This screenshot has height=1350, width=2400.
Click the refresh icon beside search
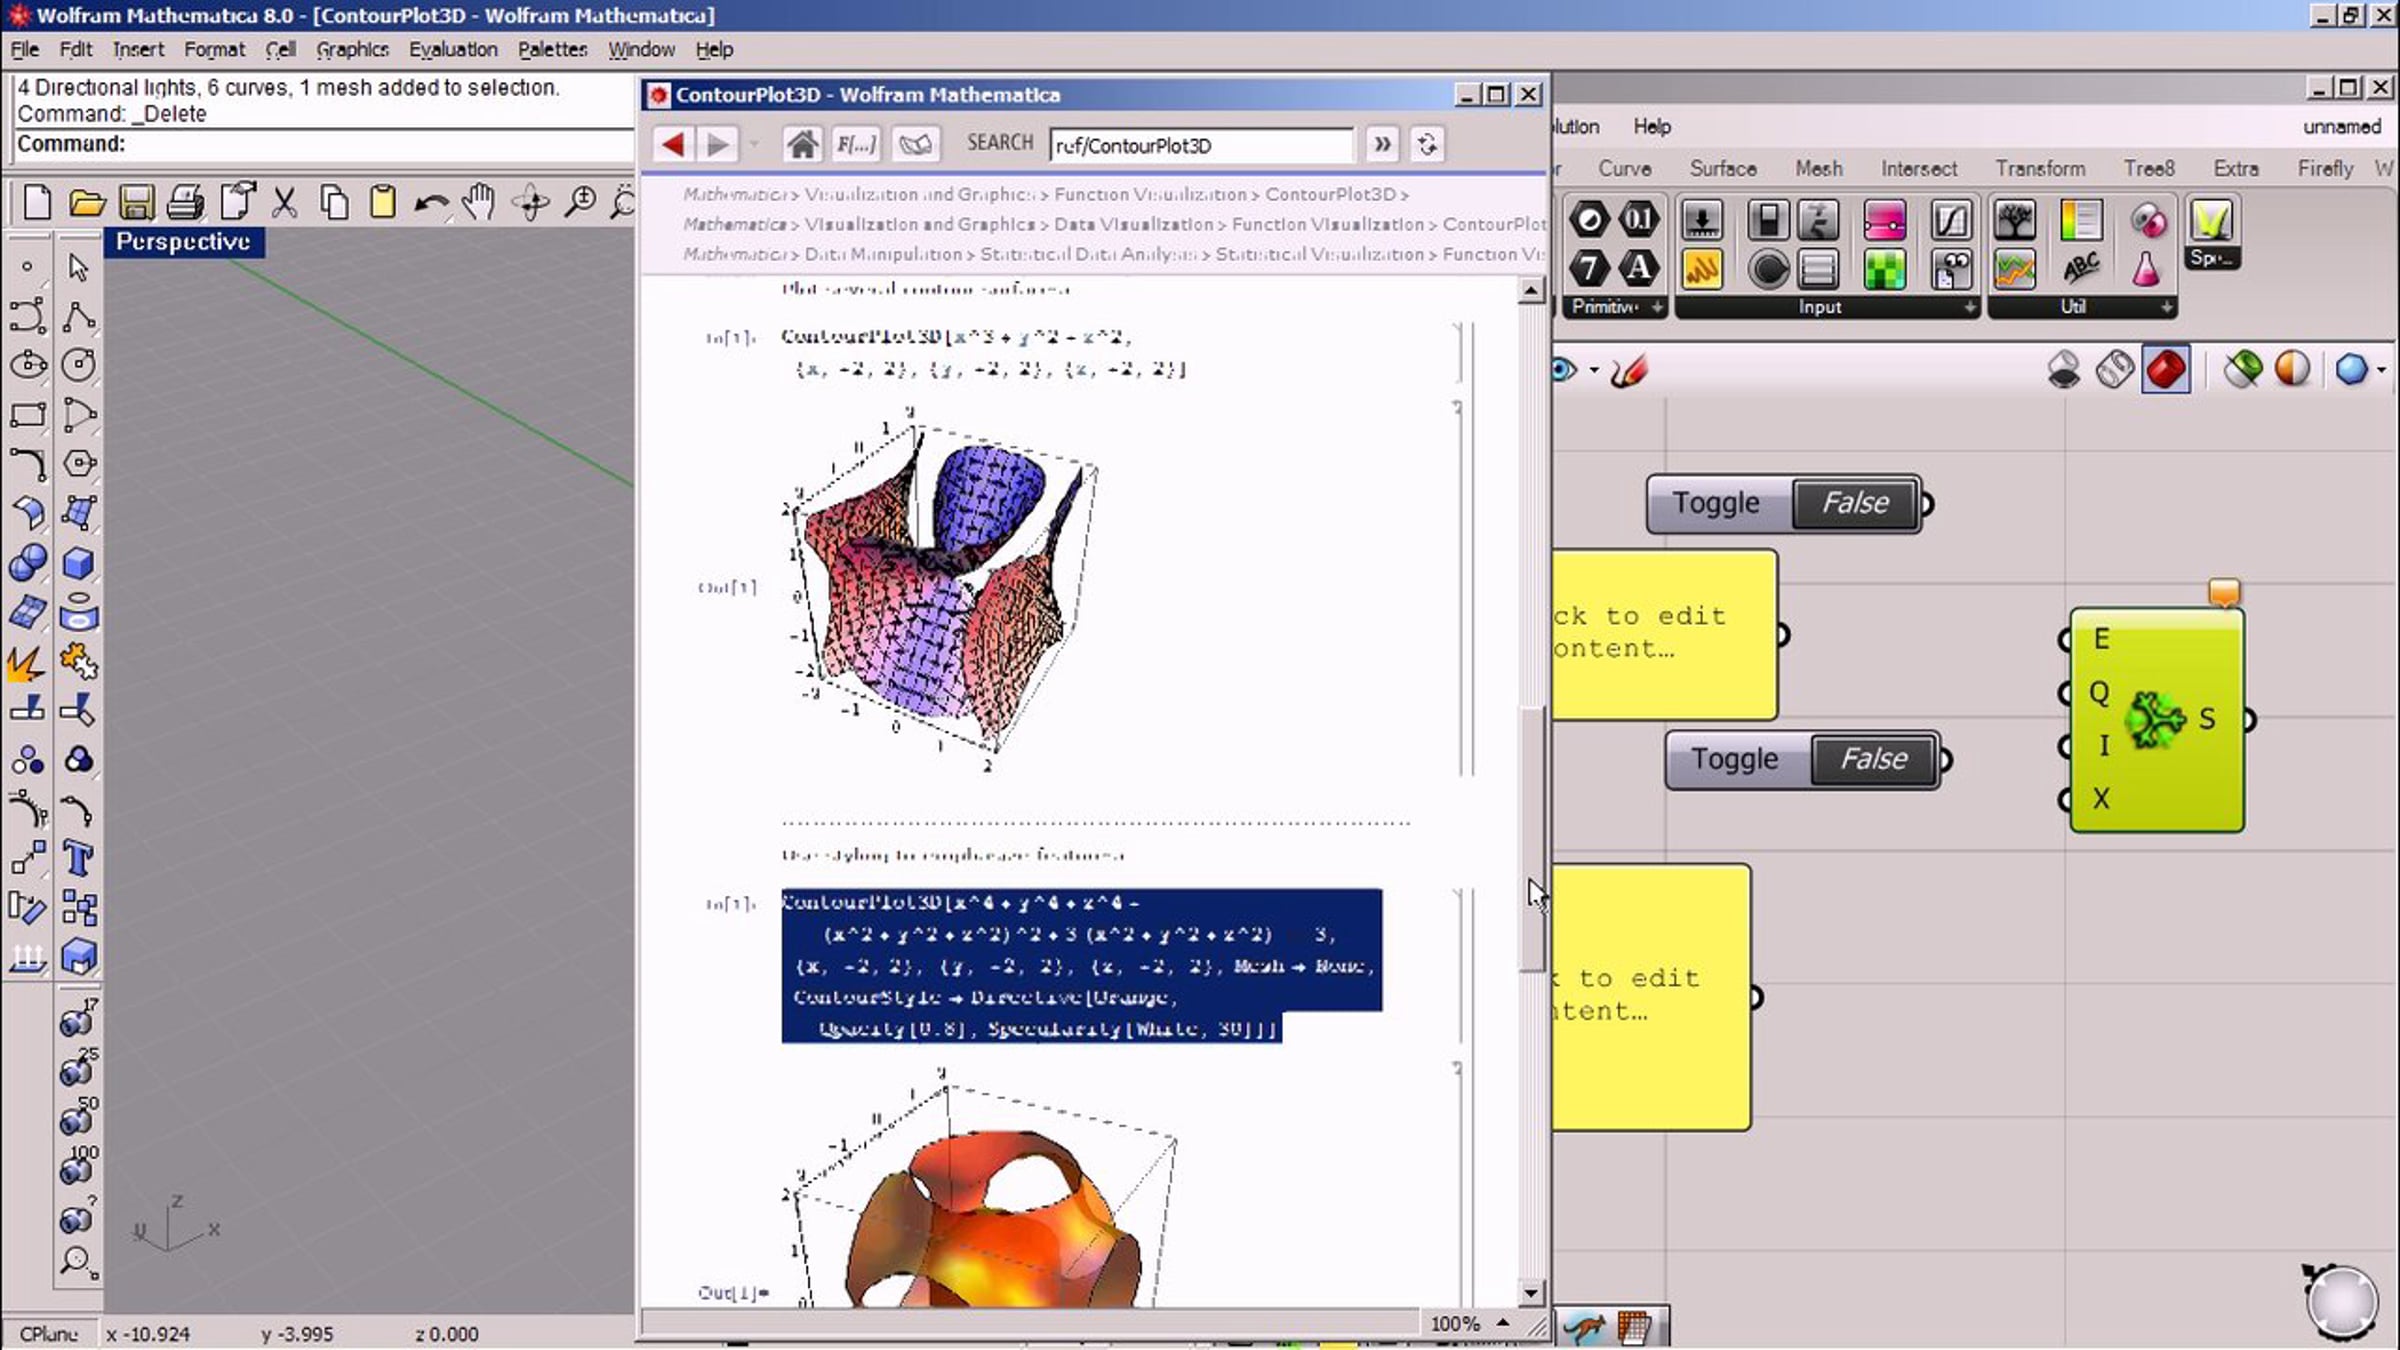(1428, 145)
